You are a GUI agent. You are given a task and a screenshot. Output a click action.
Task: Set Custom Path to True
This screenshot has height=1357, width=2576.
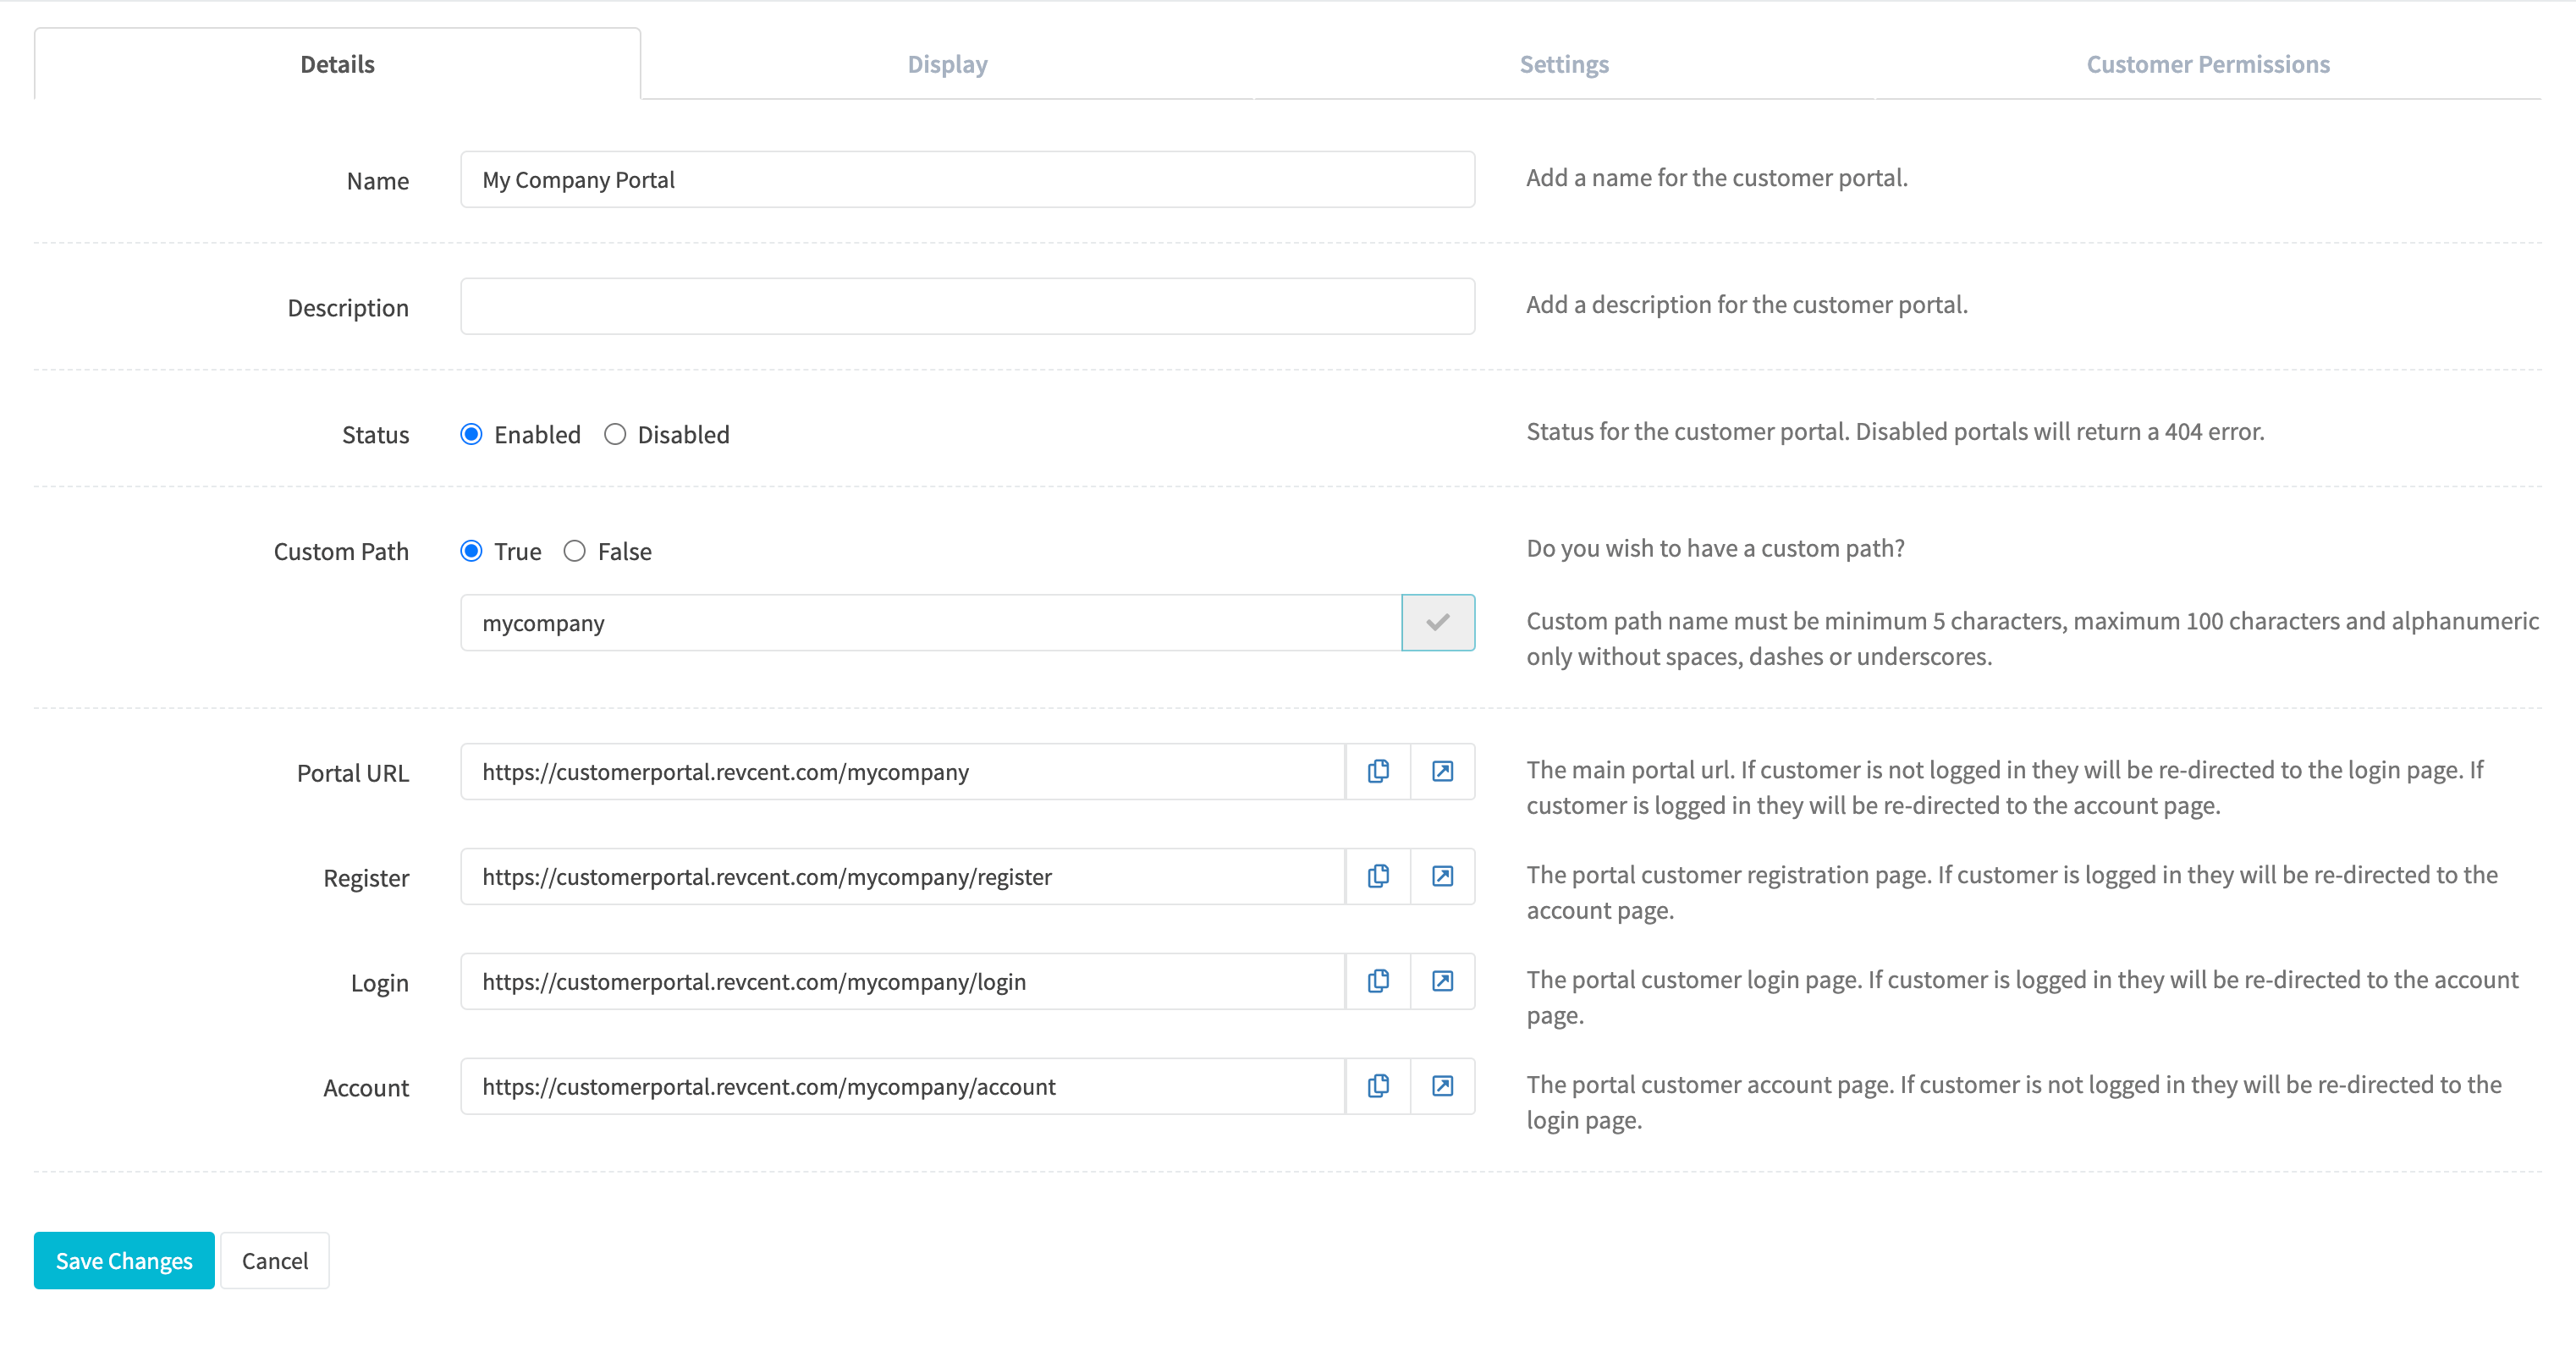click(471, 551)
